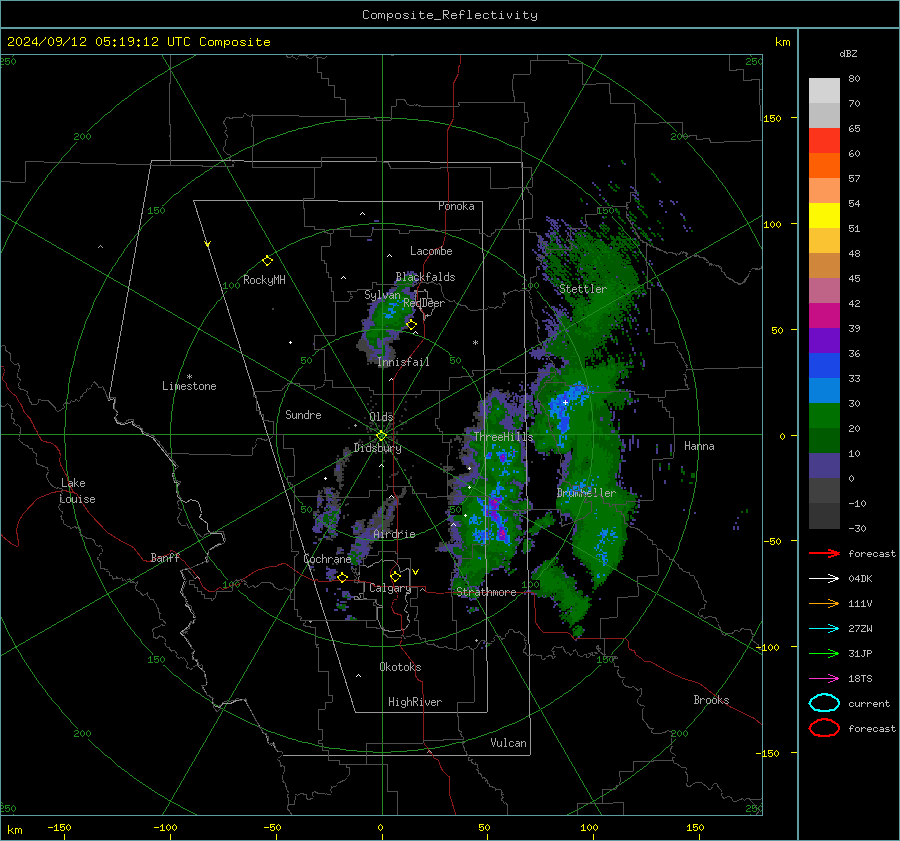Select the dark green 10–20 dBZ swatch

point(824,441)
